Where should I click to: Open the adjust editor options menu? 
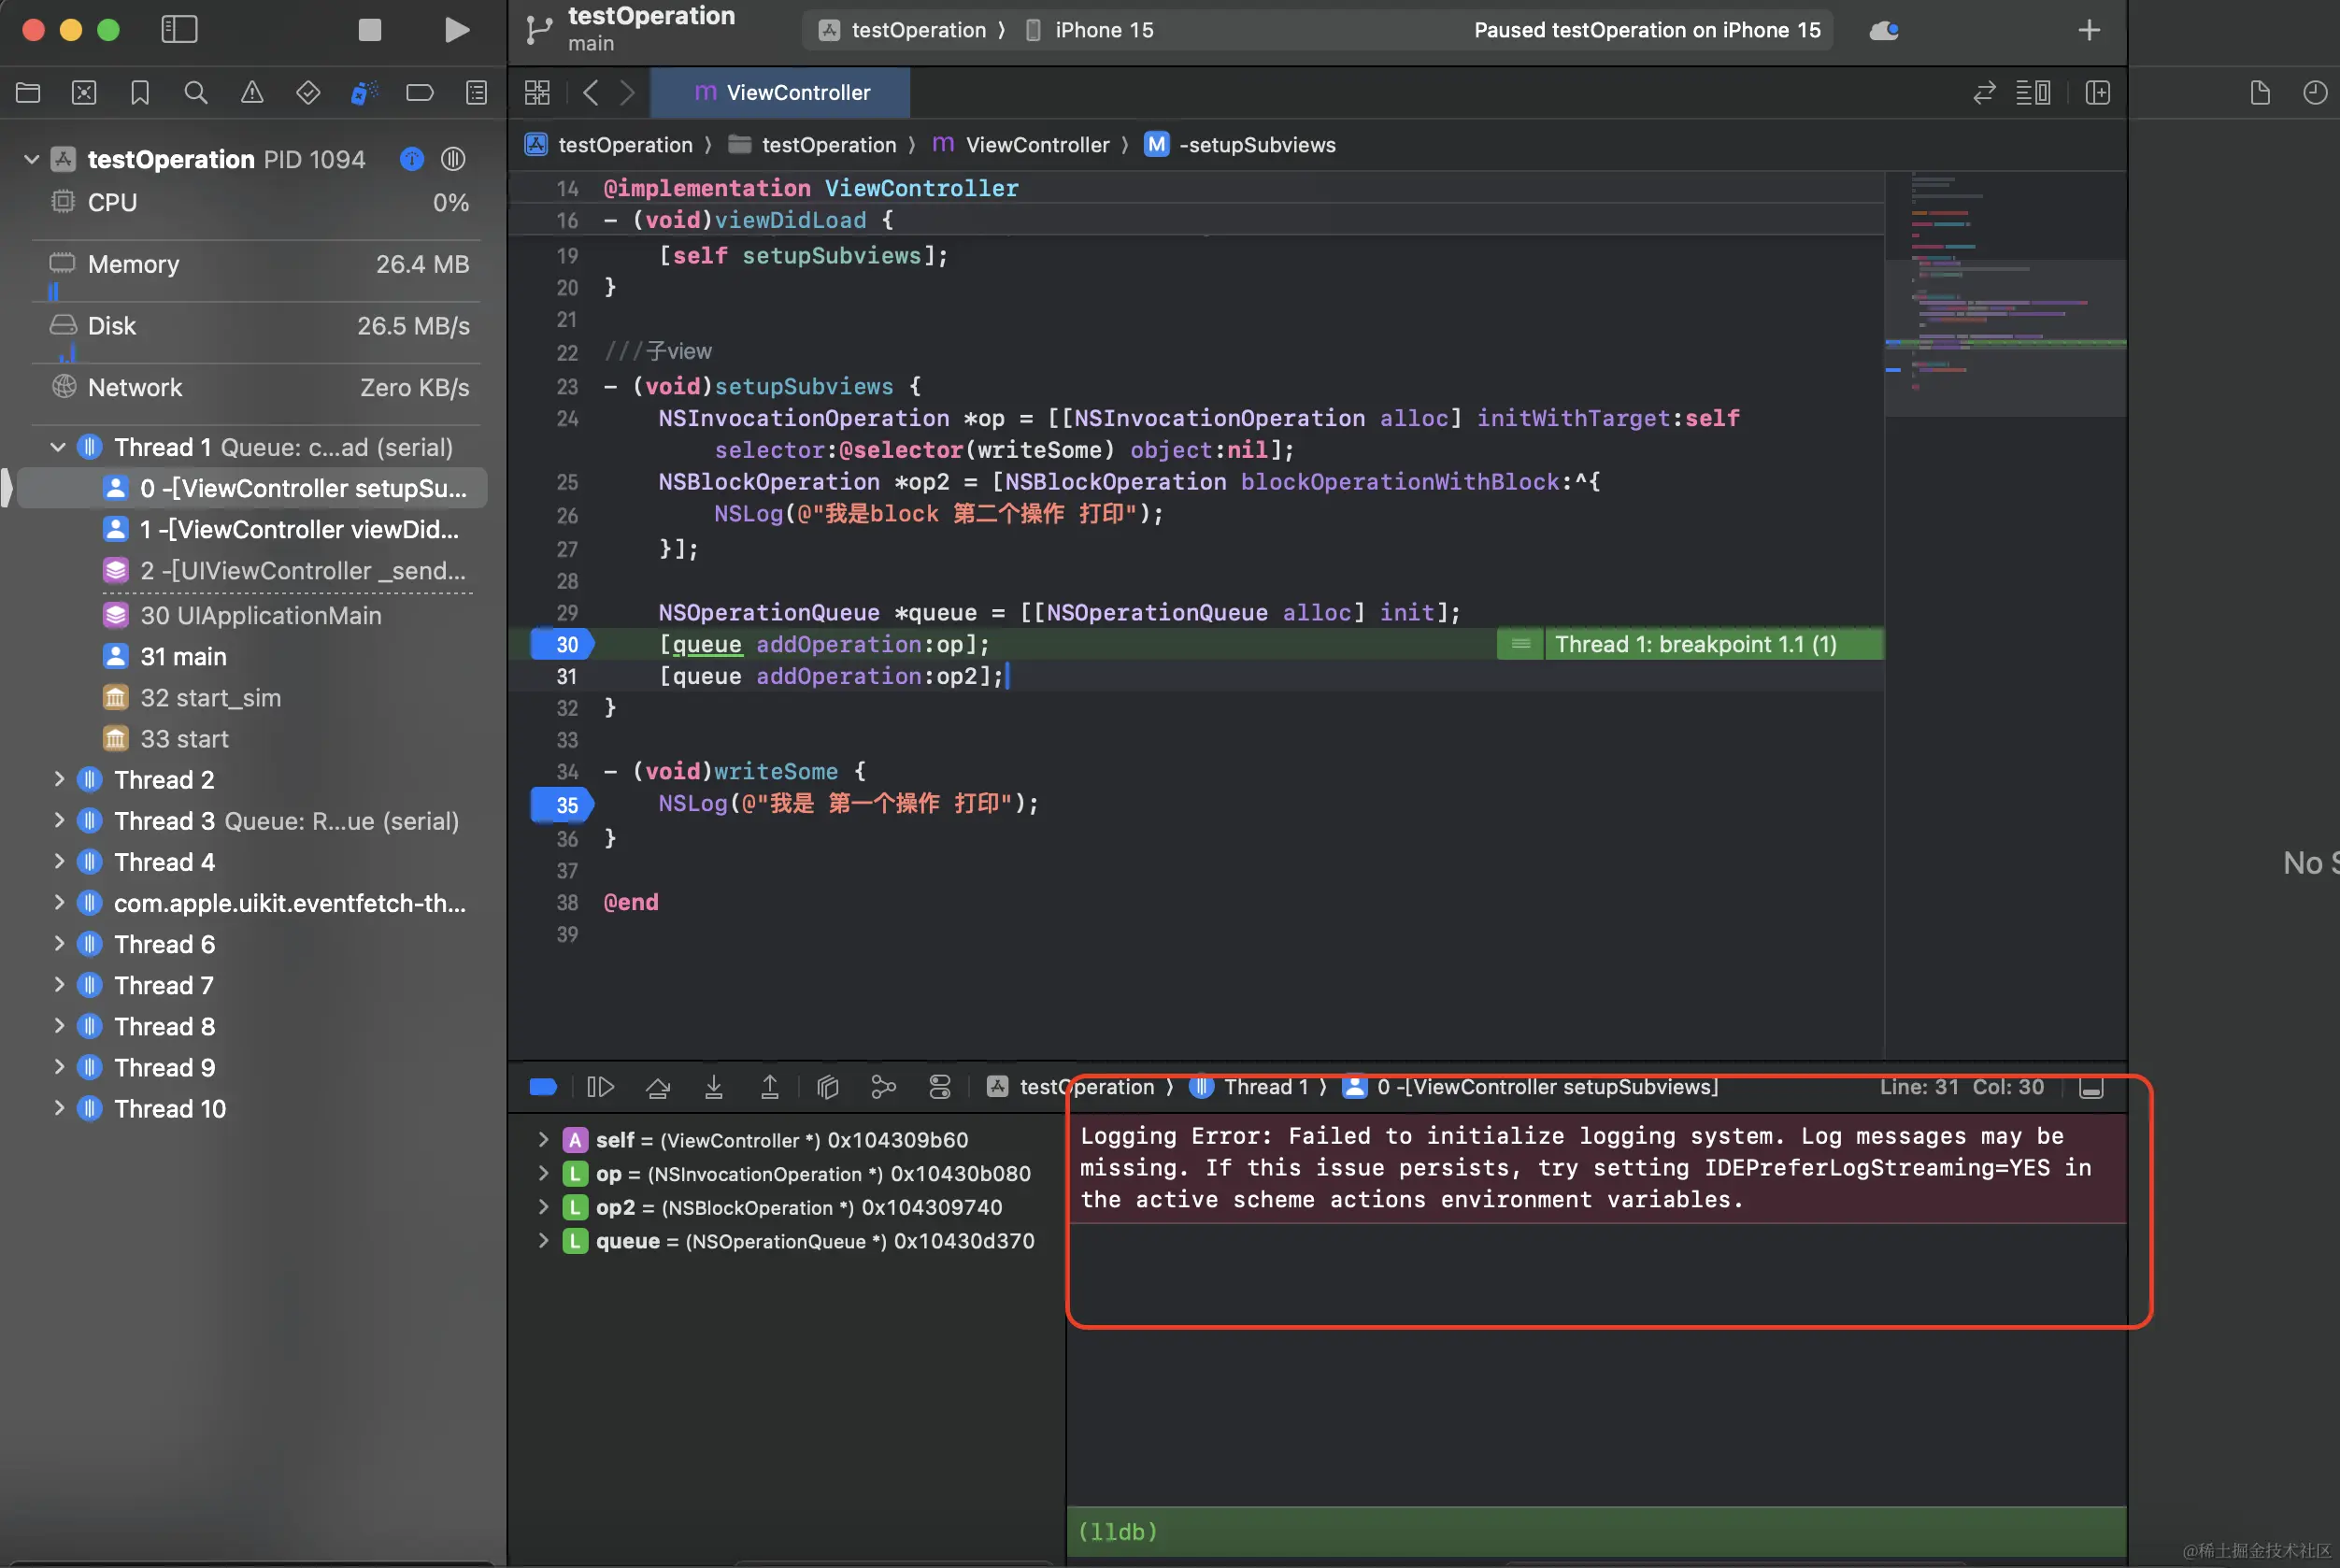tap(2033, 93)
